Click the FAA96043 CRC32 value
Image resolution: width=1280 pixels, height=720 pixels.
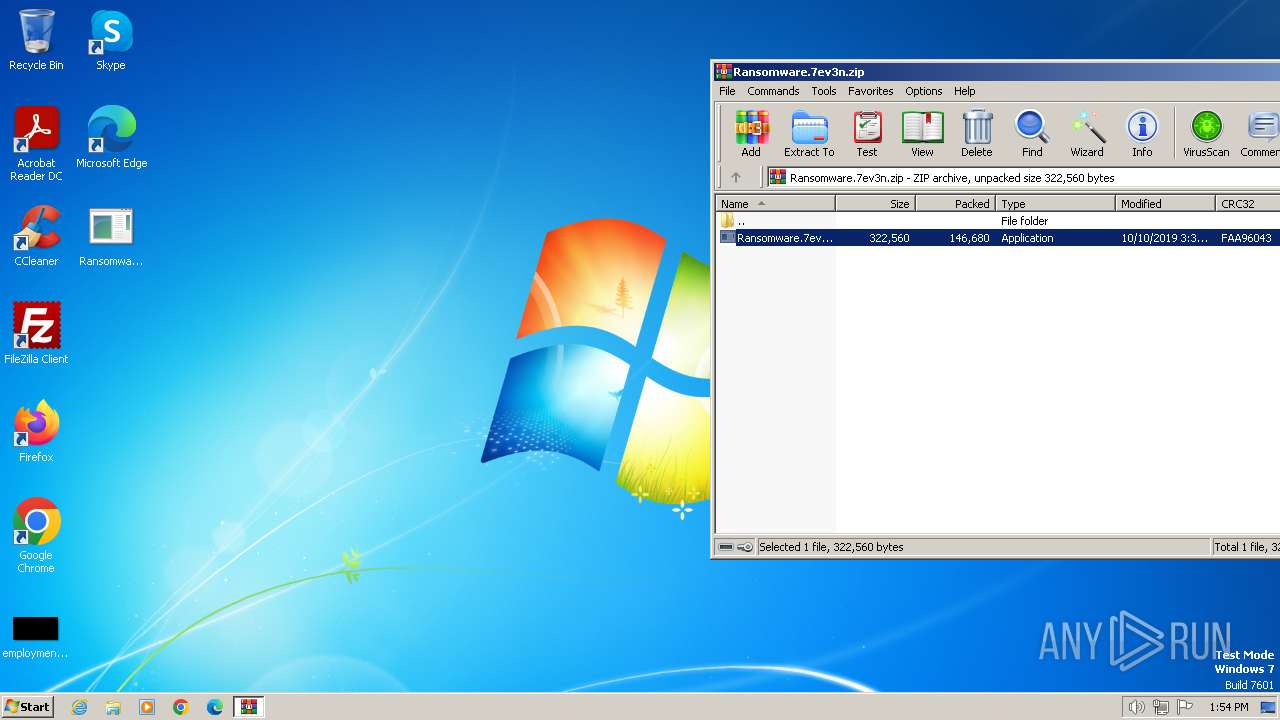coord(1246,238)
